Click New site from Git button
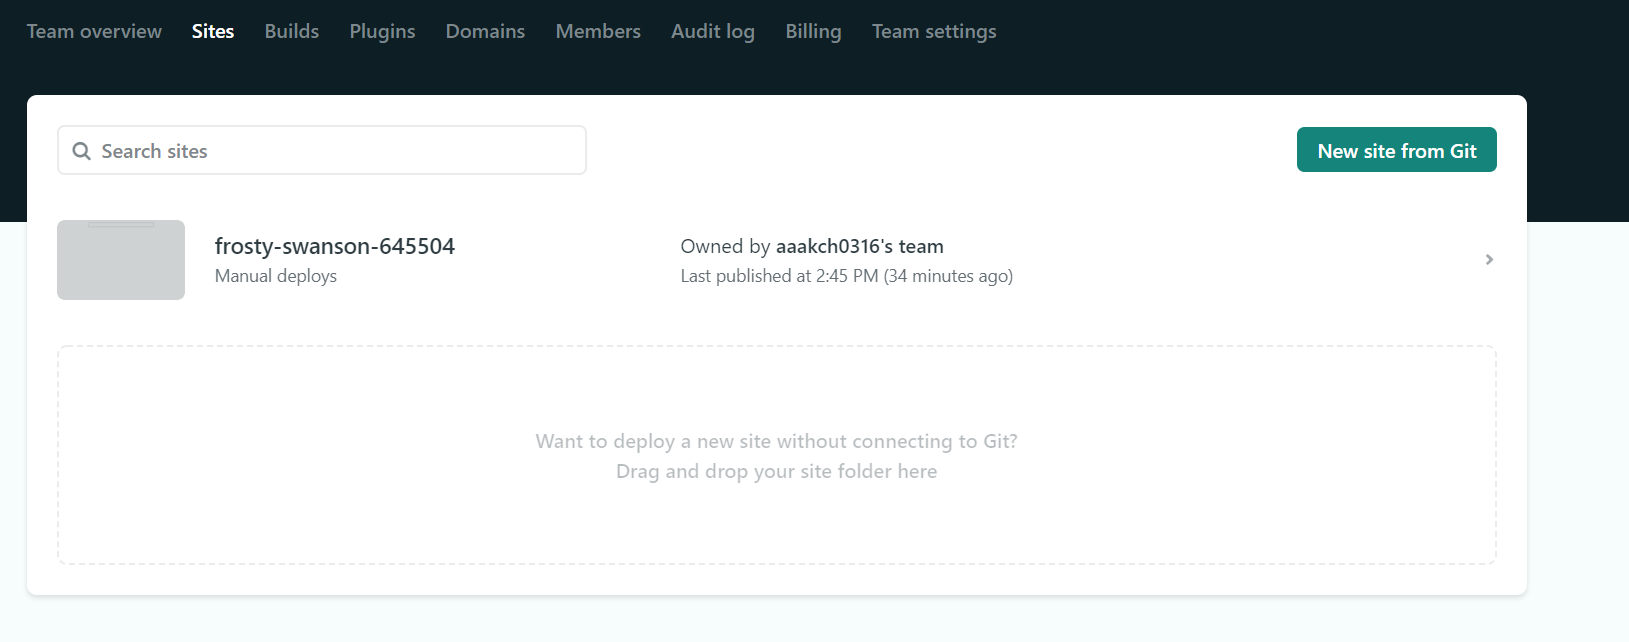The height and width of the screenshot is (642, 1629). tap(1396, 150)
